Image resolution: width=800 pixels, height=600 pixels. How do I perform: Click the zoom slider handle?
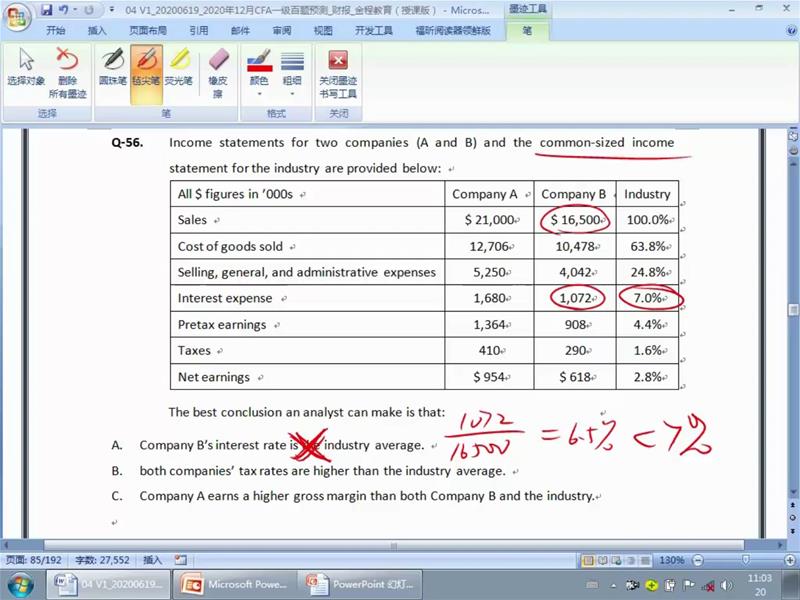(746, 560)
